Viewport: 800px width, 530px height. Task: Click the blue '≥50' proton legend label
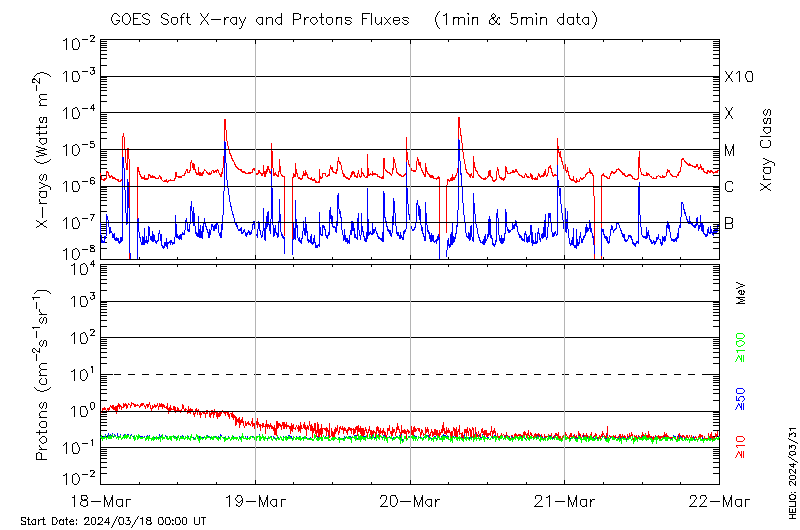pyautogui.click(x=741, y=397)
